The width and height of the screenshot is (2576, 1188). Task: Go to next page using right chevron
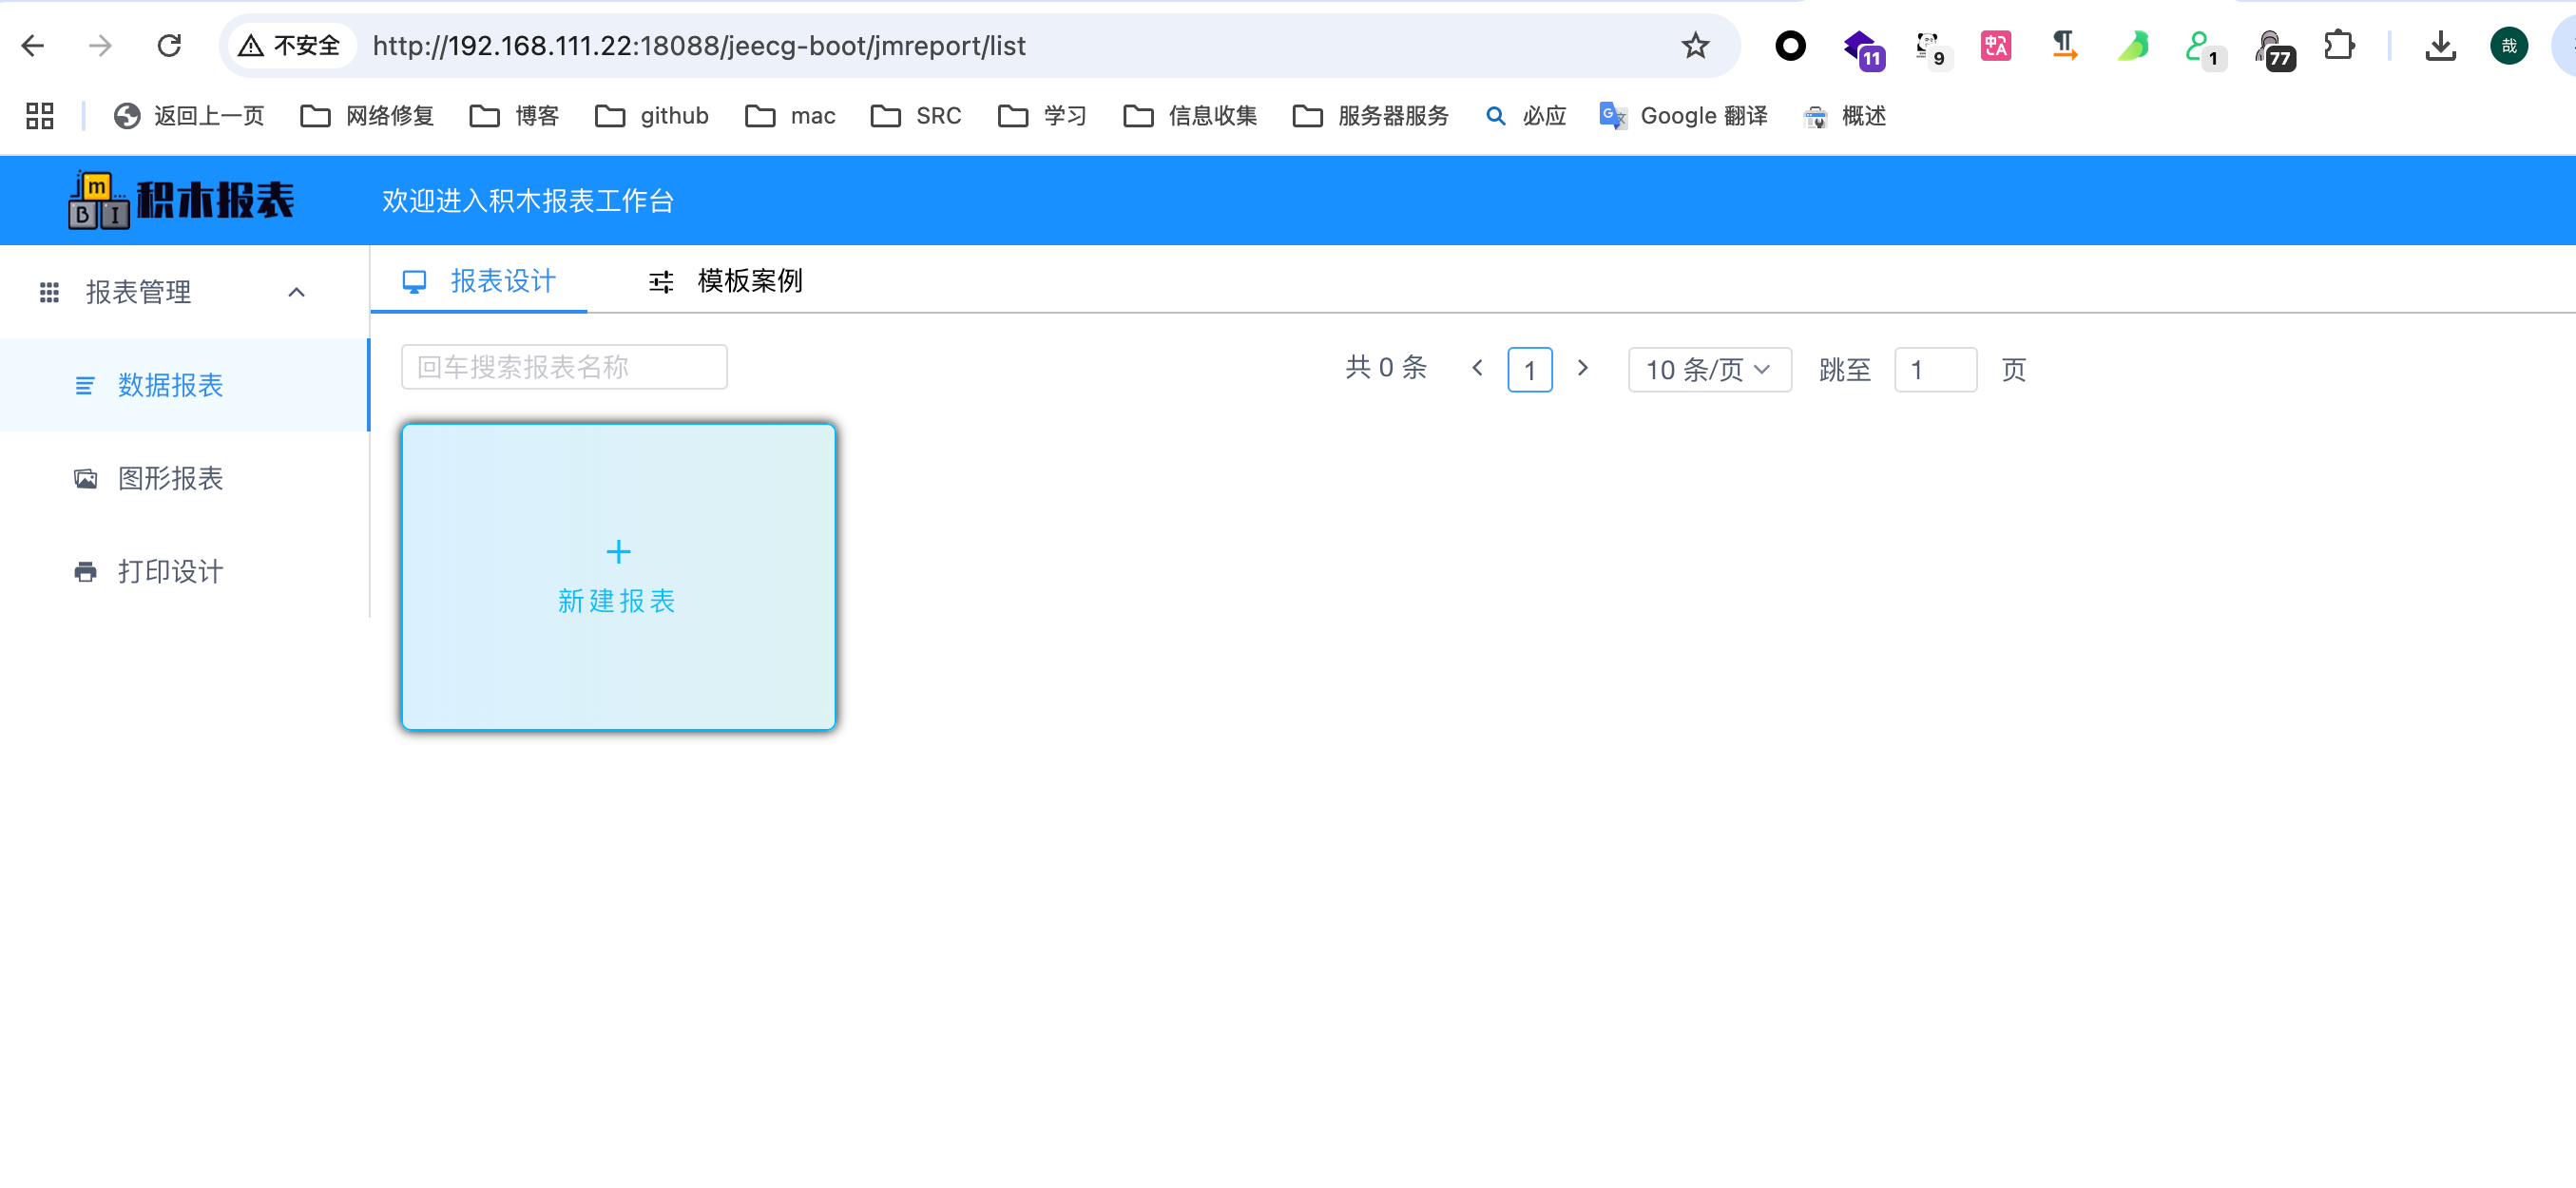tap(1582, 368)
